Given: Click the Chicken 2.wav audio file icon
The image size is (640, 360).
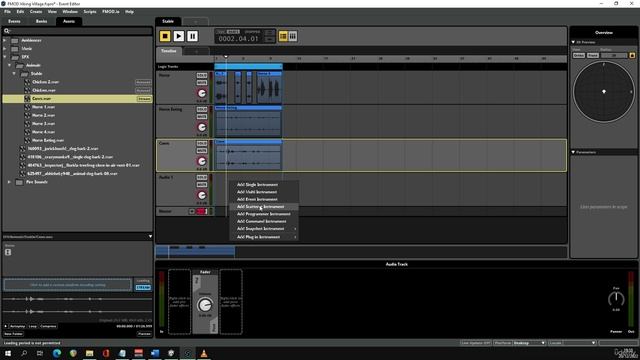Looking at the screenshot, I should [x=27, y=82].
